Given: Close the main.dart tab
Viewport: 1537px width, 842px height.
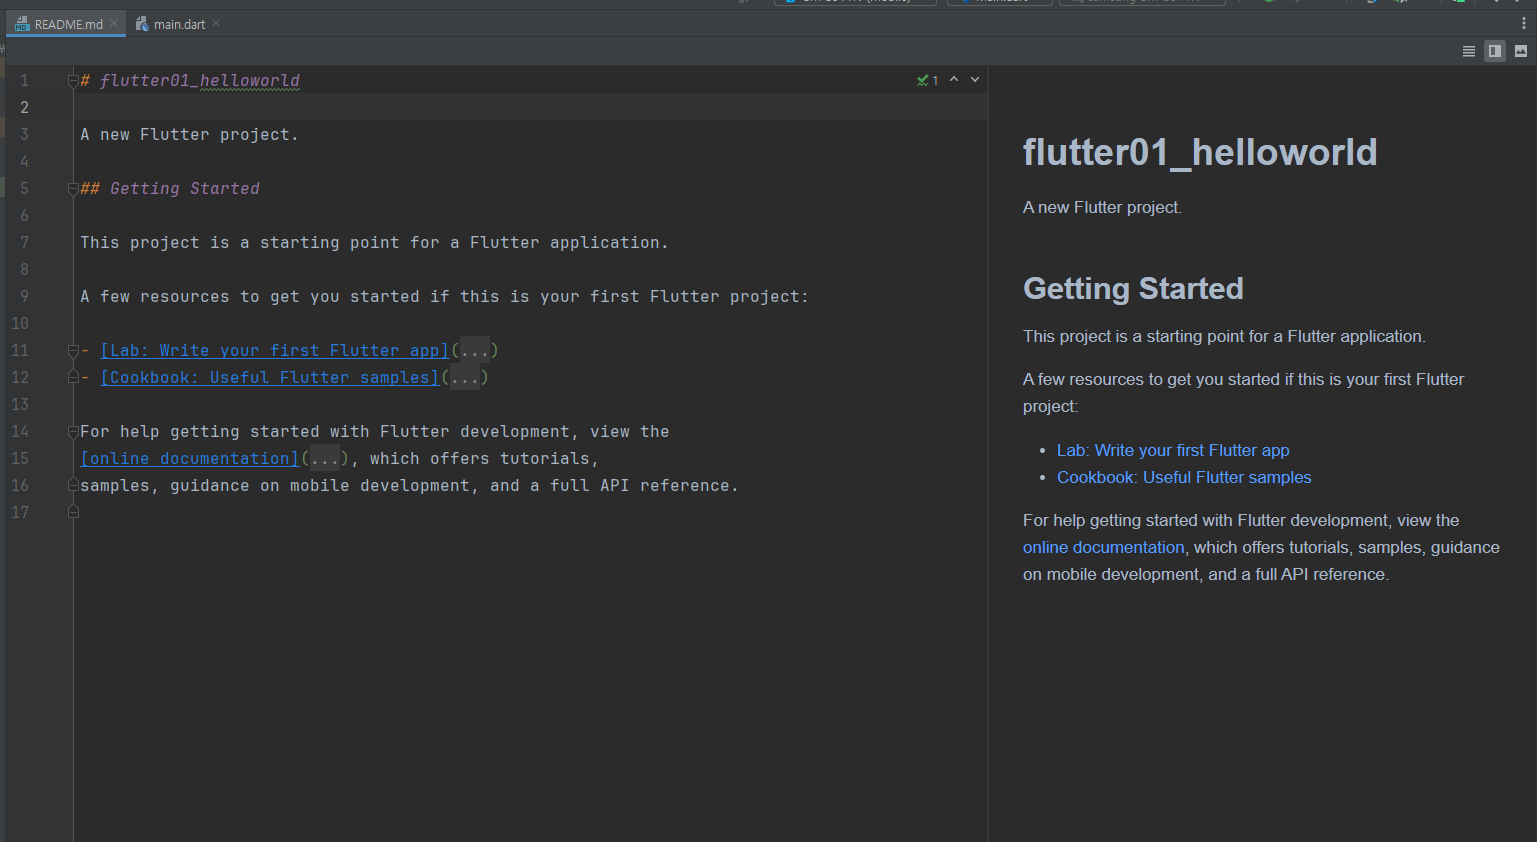Looking at the screenshot, I should point(216,24).
